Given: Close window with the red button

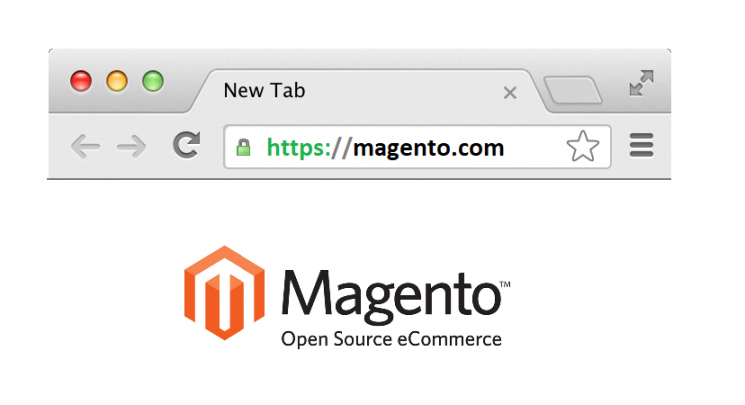Looking at the screenshot, I should coord(81,81).
